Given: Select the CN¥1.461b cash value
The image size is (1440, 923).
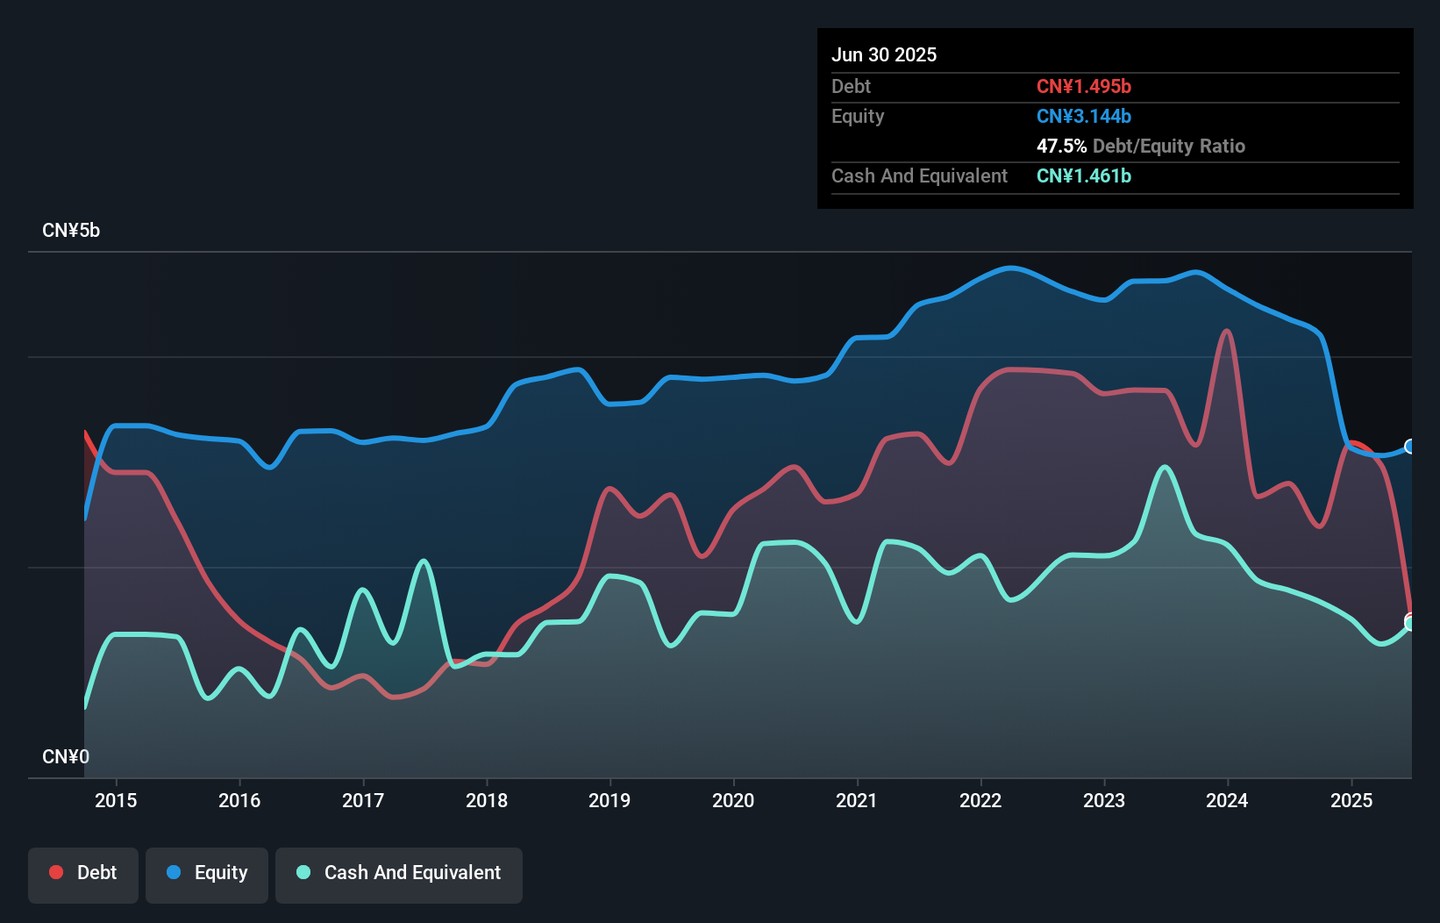Looking at the screenshot, I should click(x=1083, y=177).
